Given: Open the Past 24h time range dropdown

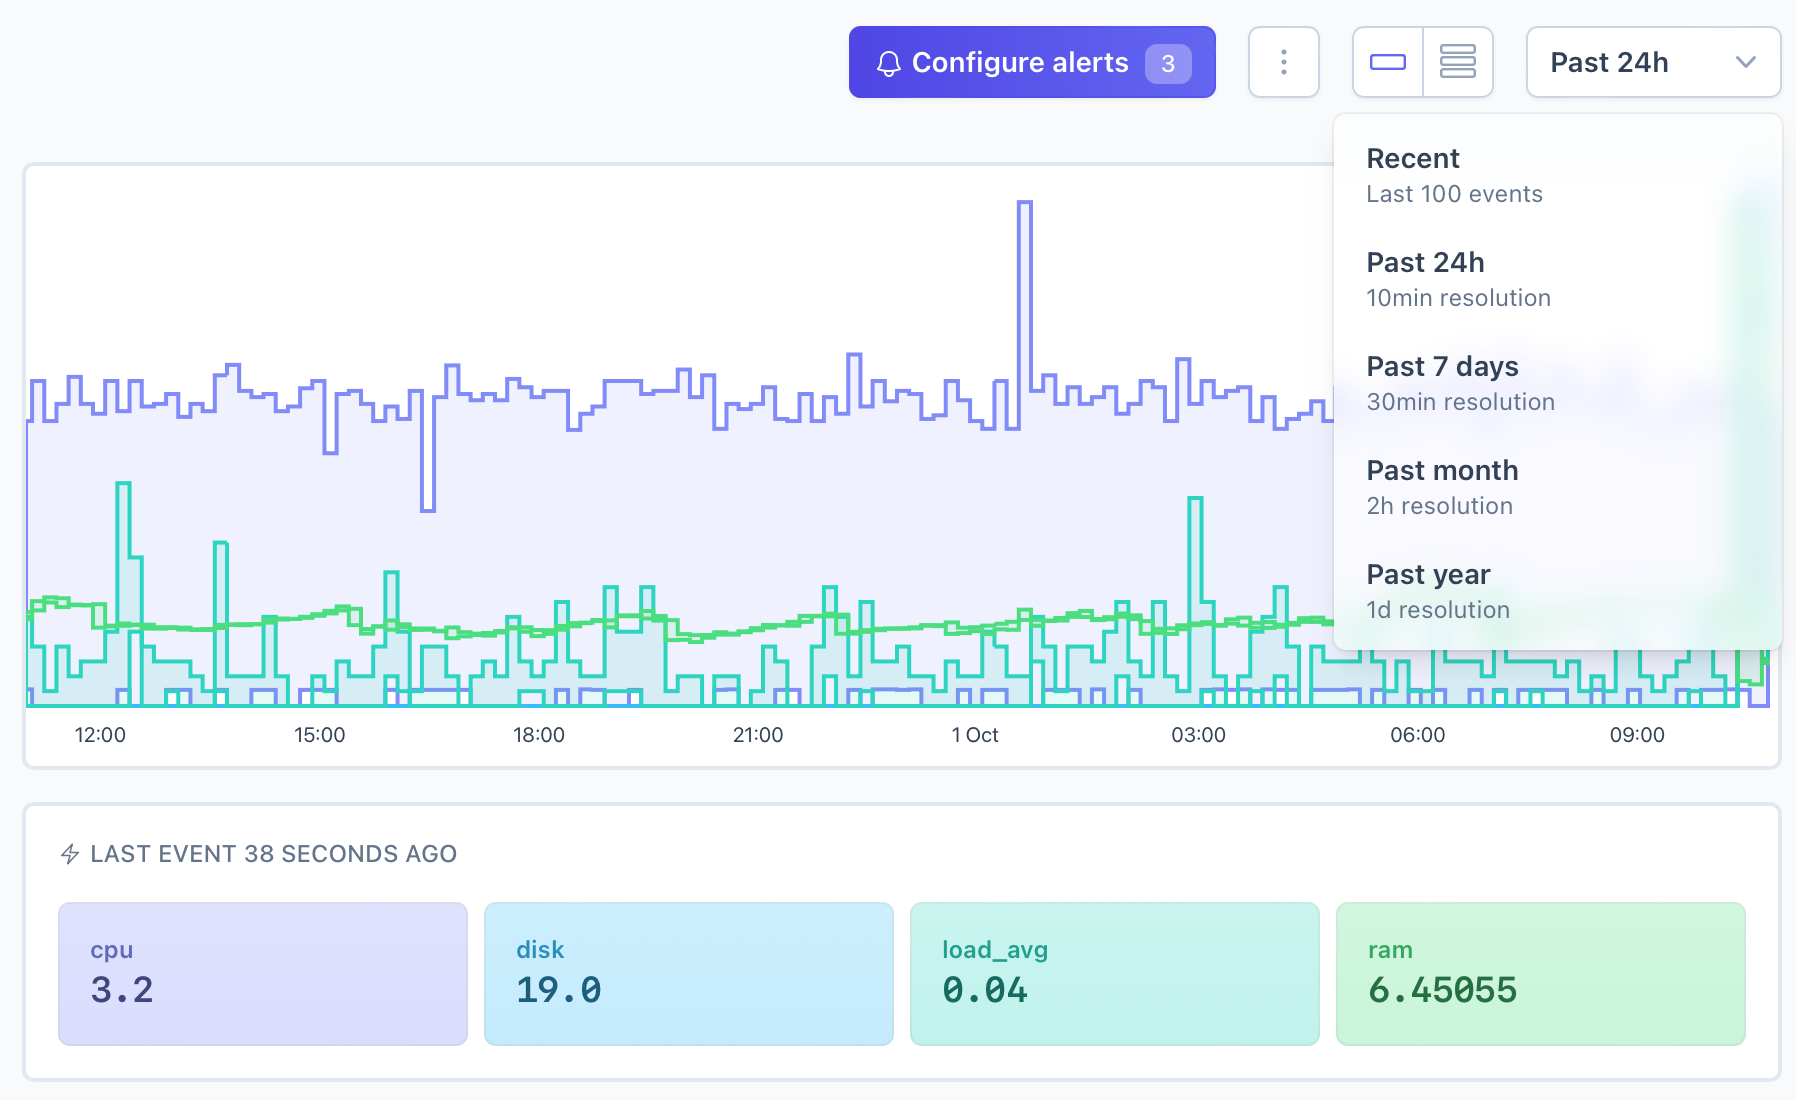Looking at the screenshot, I should click(1653, 62).
